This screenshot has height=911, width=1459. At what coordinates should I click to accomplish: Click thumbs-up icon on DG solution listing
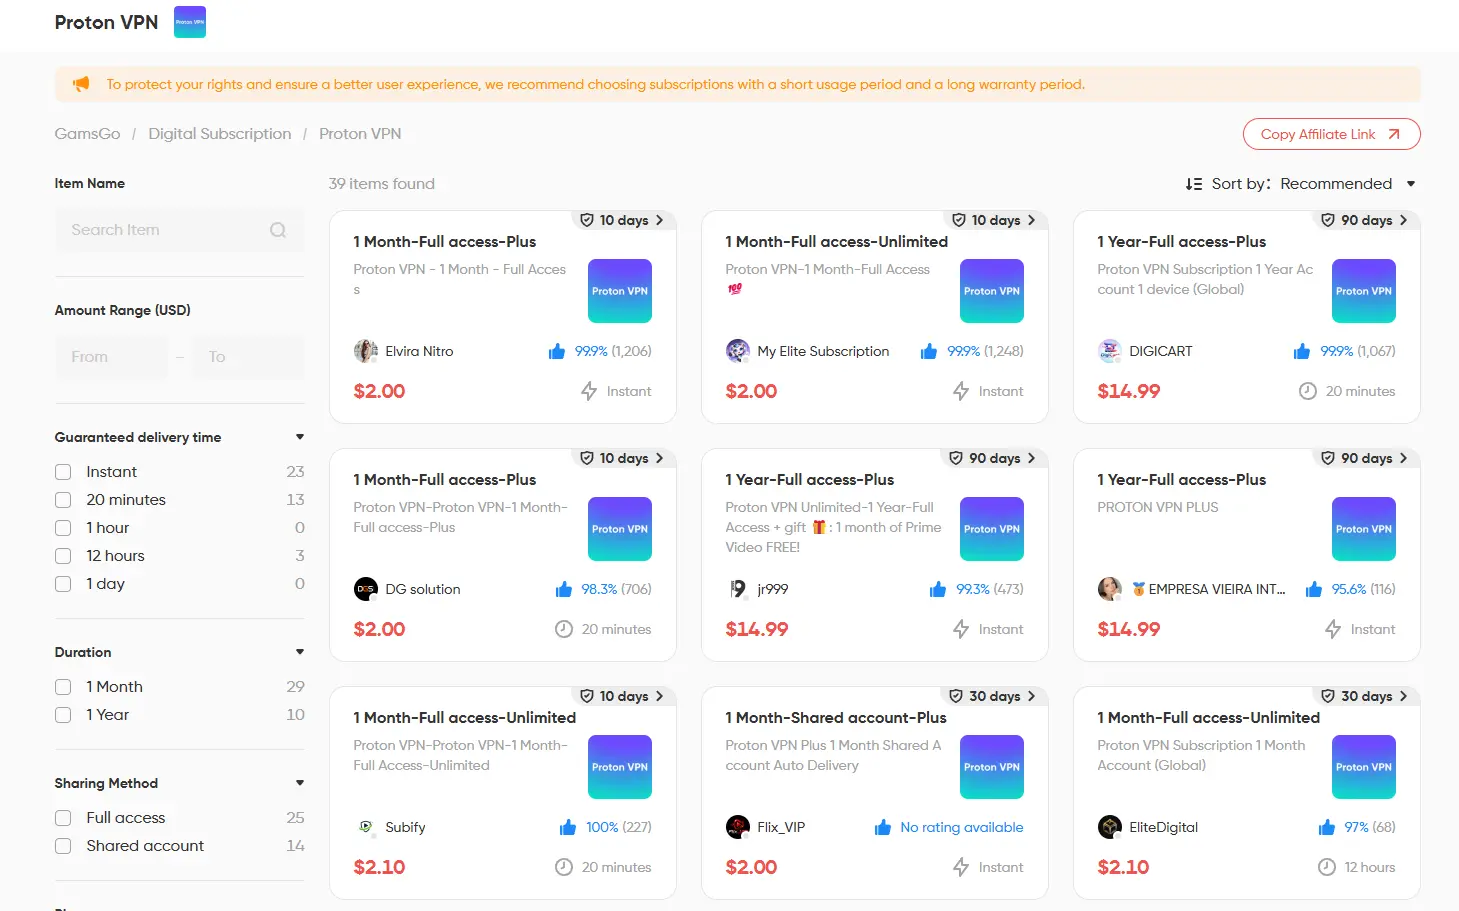pos(564,589)
